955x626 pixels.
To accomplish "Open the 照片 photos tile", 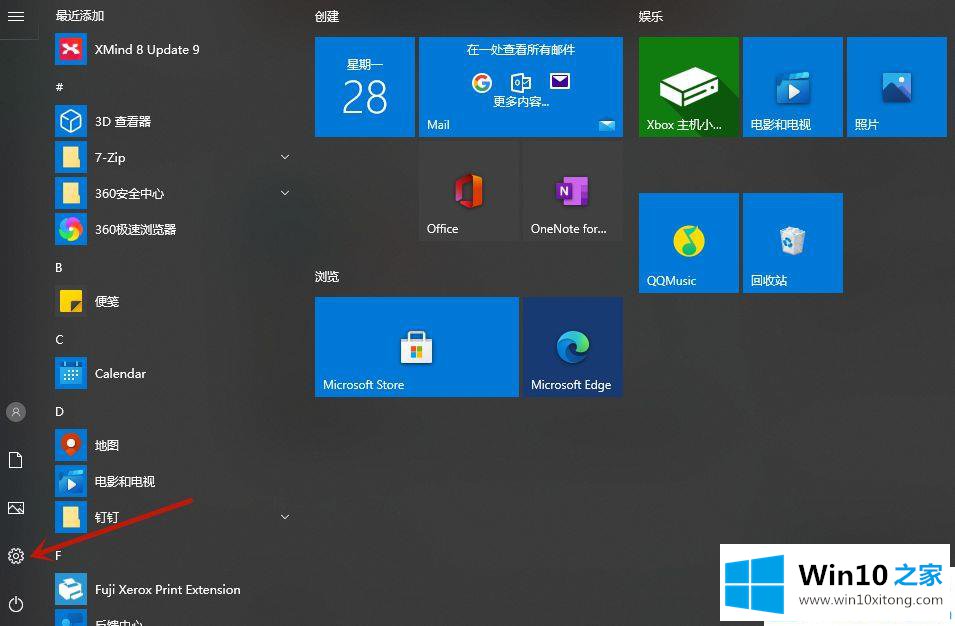I will point(897,87).
